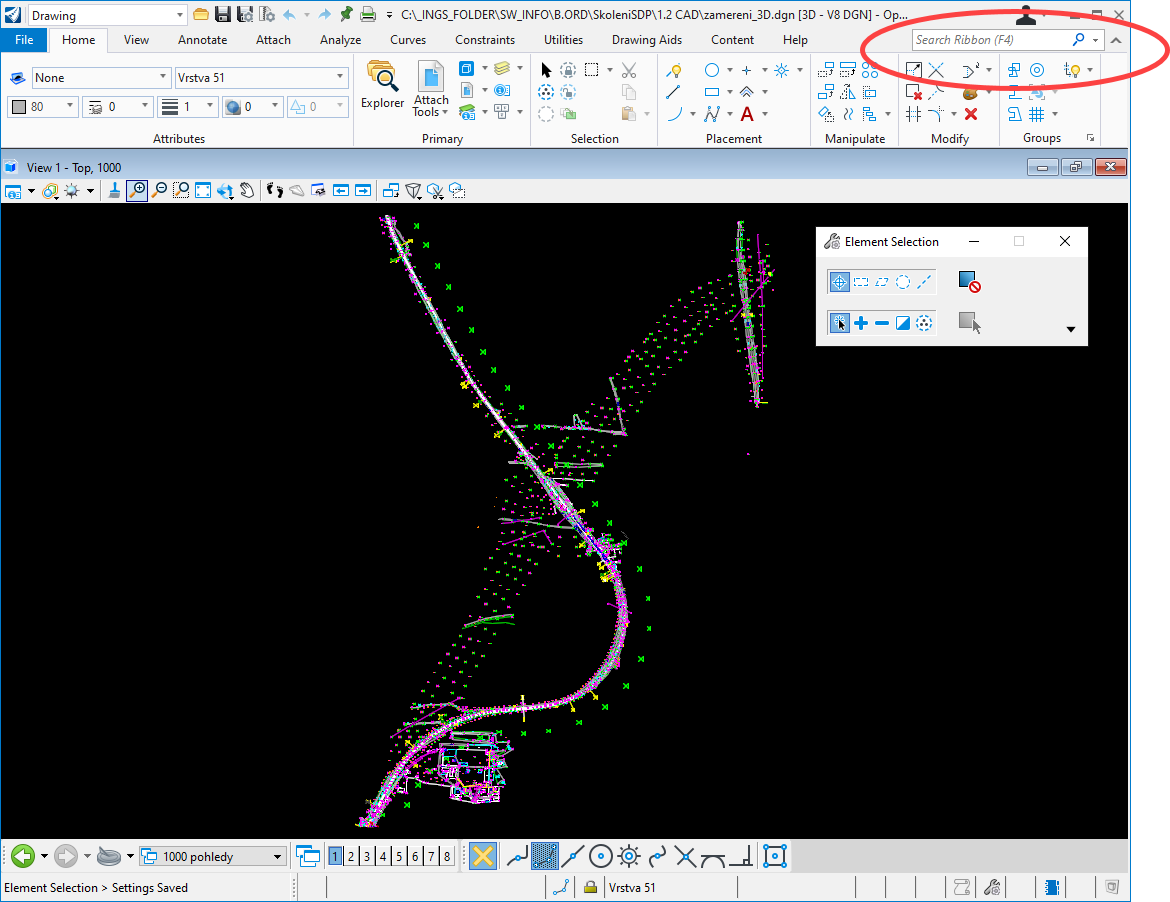Click the Cut scissors icon in Selection group
Screen dimensions: 1170x902
point(629,70)
